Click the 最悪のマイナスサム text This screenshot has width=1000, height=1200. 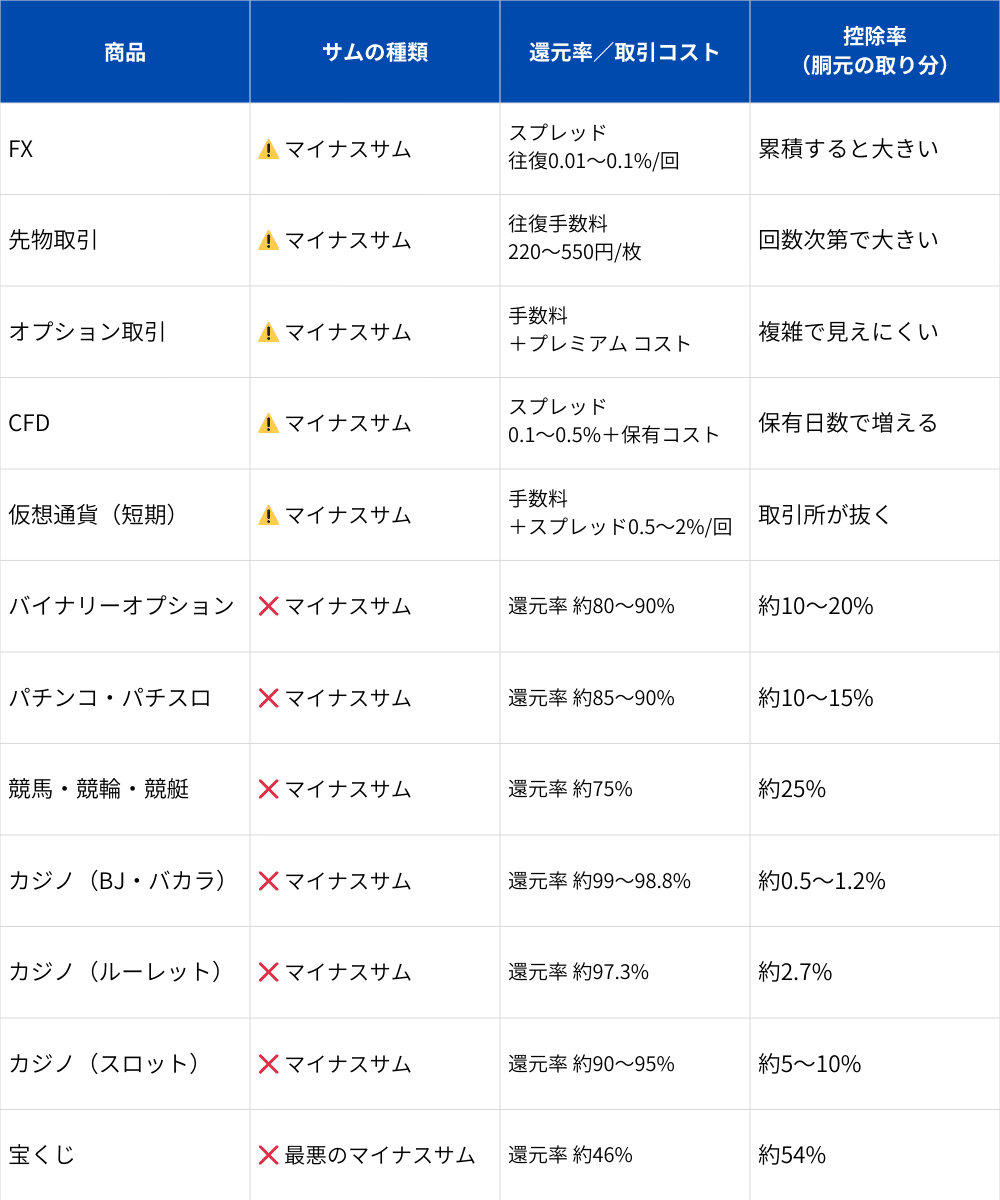(380, 1155)
